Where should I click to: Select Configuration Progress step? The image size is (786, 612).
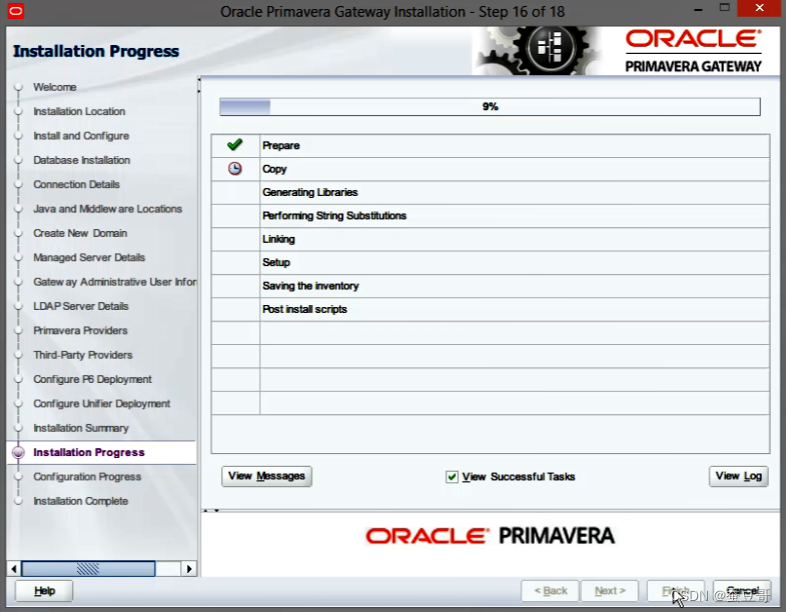tap(87, 477)
